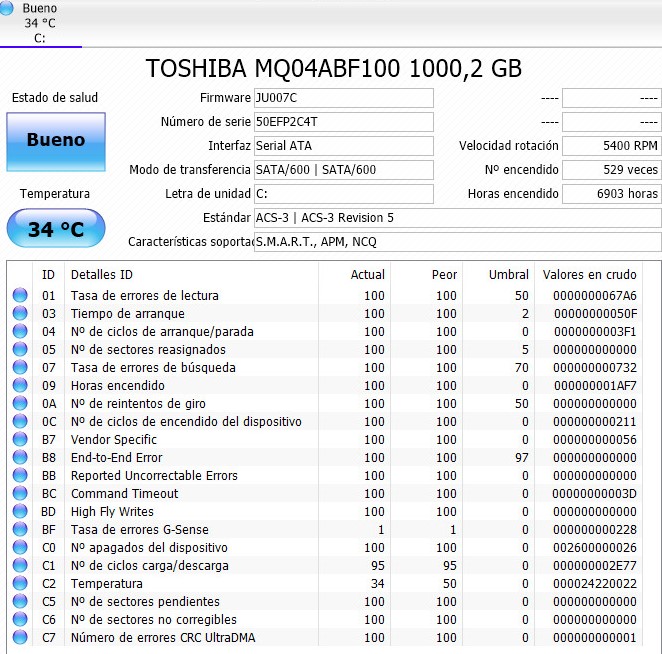Select the C: drive tab at top

click(40, 23)
